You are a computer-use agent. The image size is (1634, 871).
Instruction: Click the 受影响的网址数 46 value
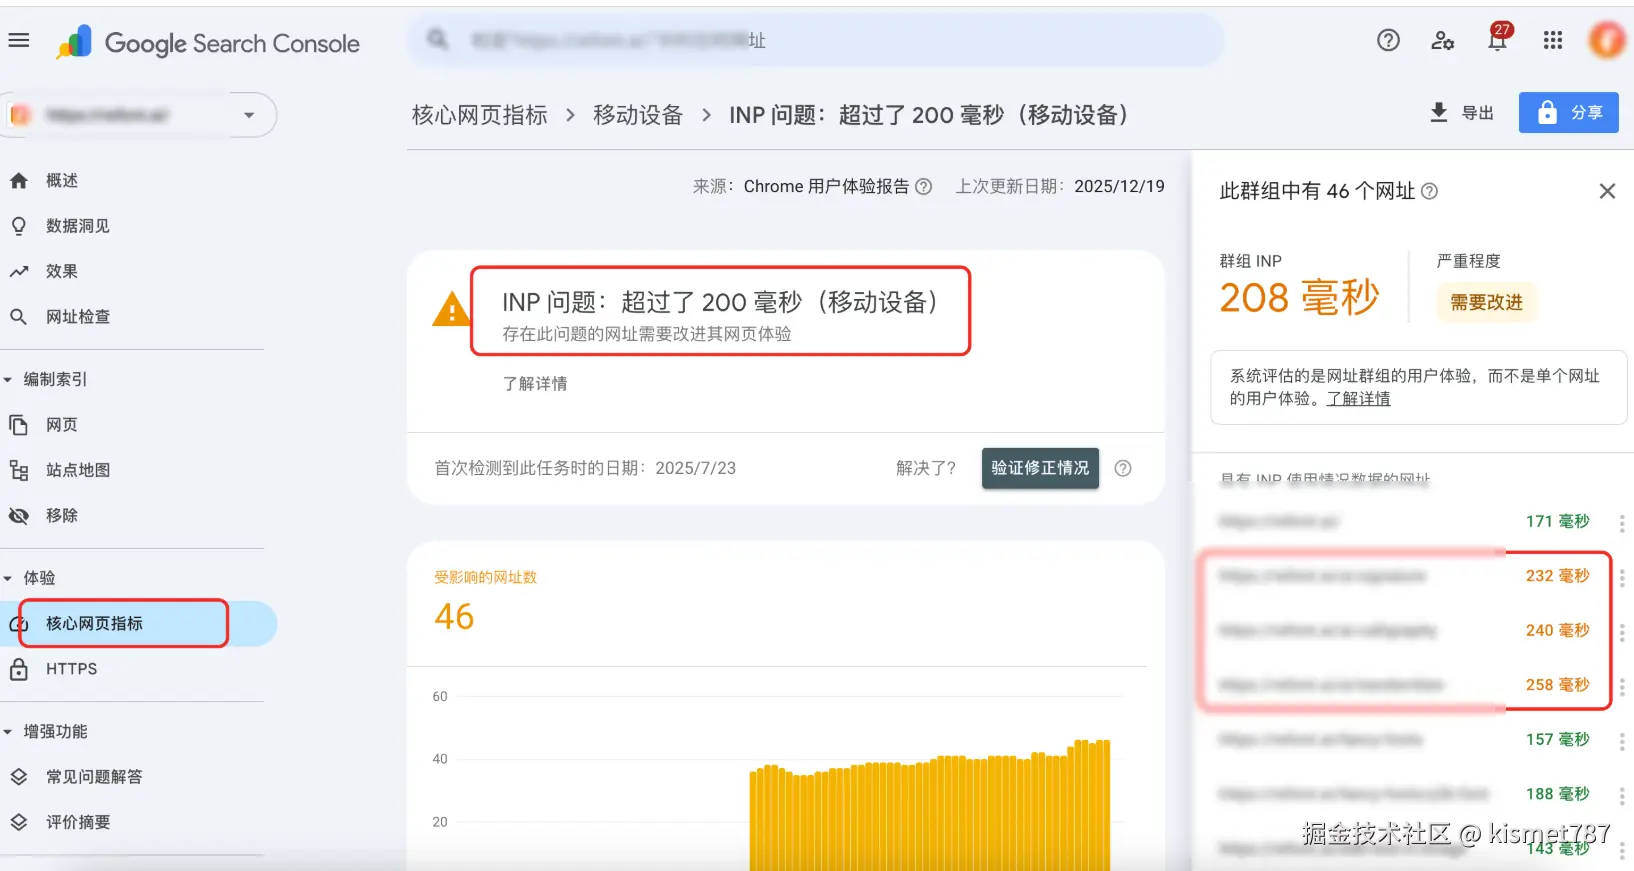pos(454,617)
